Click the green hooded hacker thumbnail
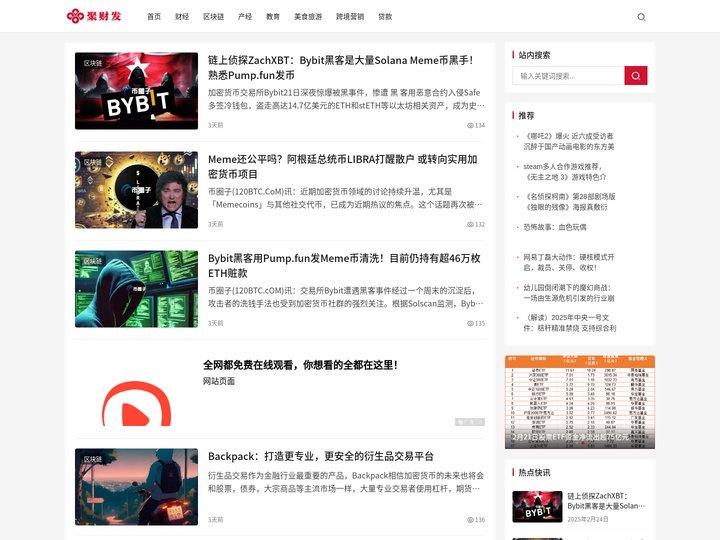Screen dimensions: 720x540 pos(136,289)
